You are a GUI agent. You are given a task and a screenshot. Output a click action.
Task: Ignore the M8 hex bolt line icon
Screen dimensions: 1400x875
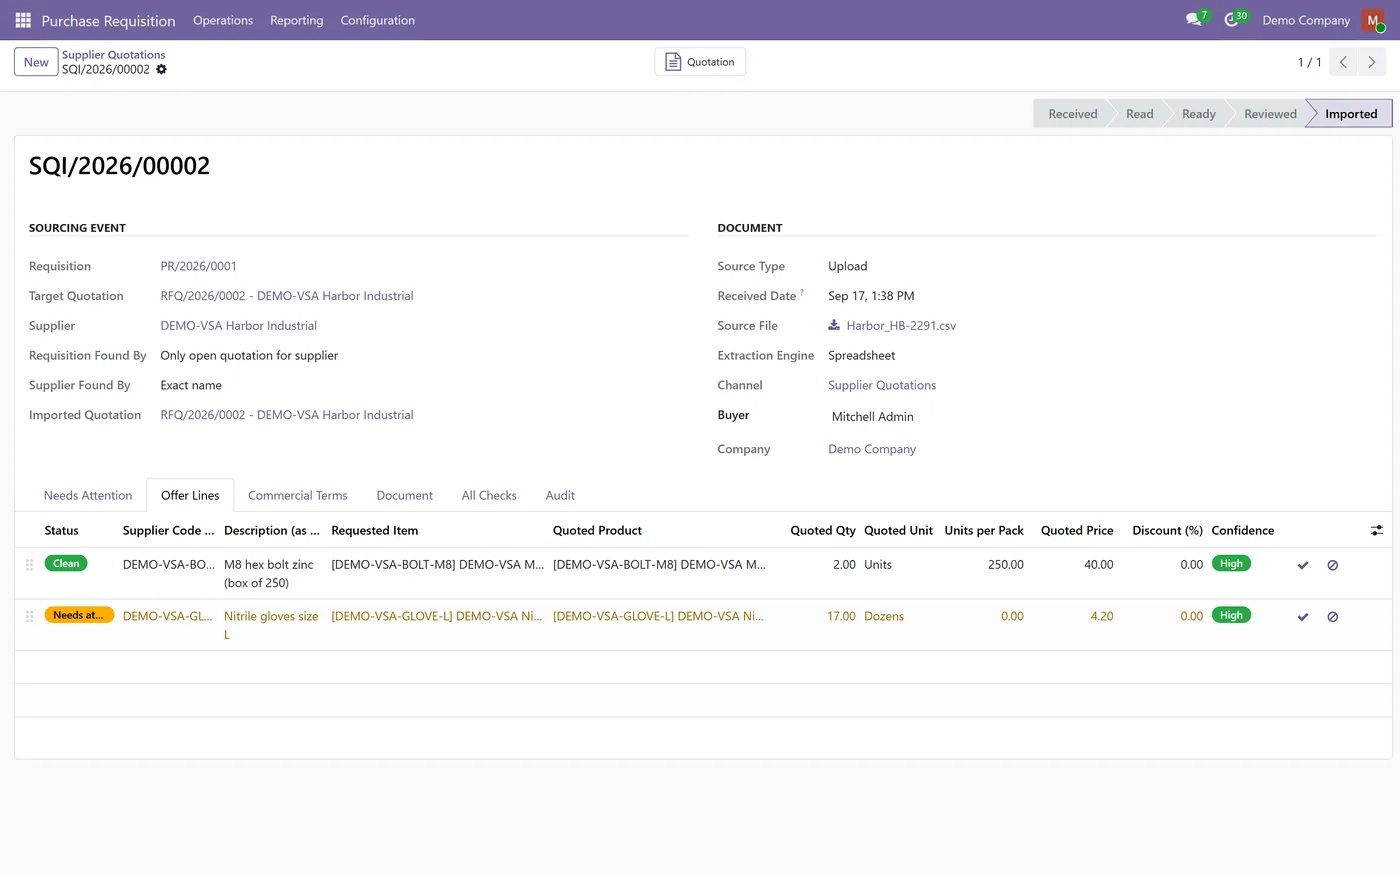click(1333, 565)
